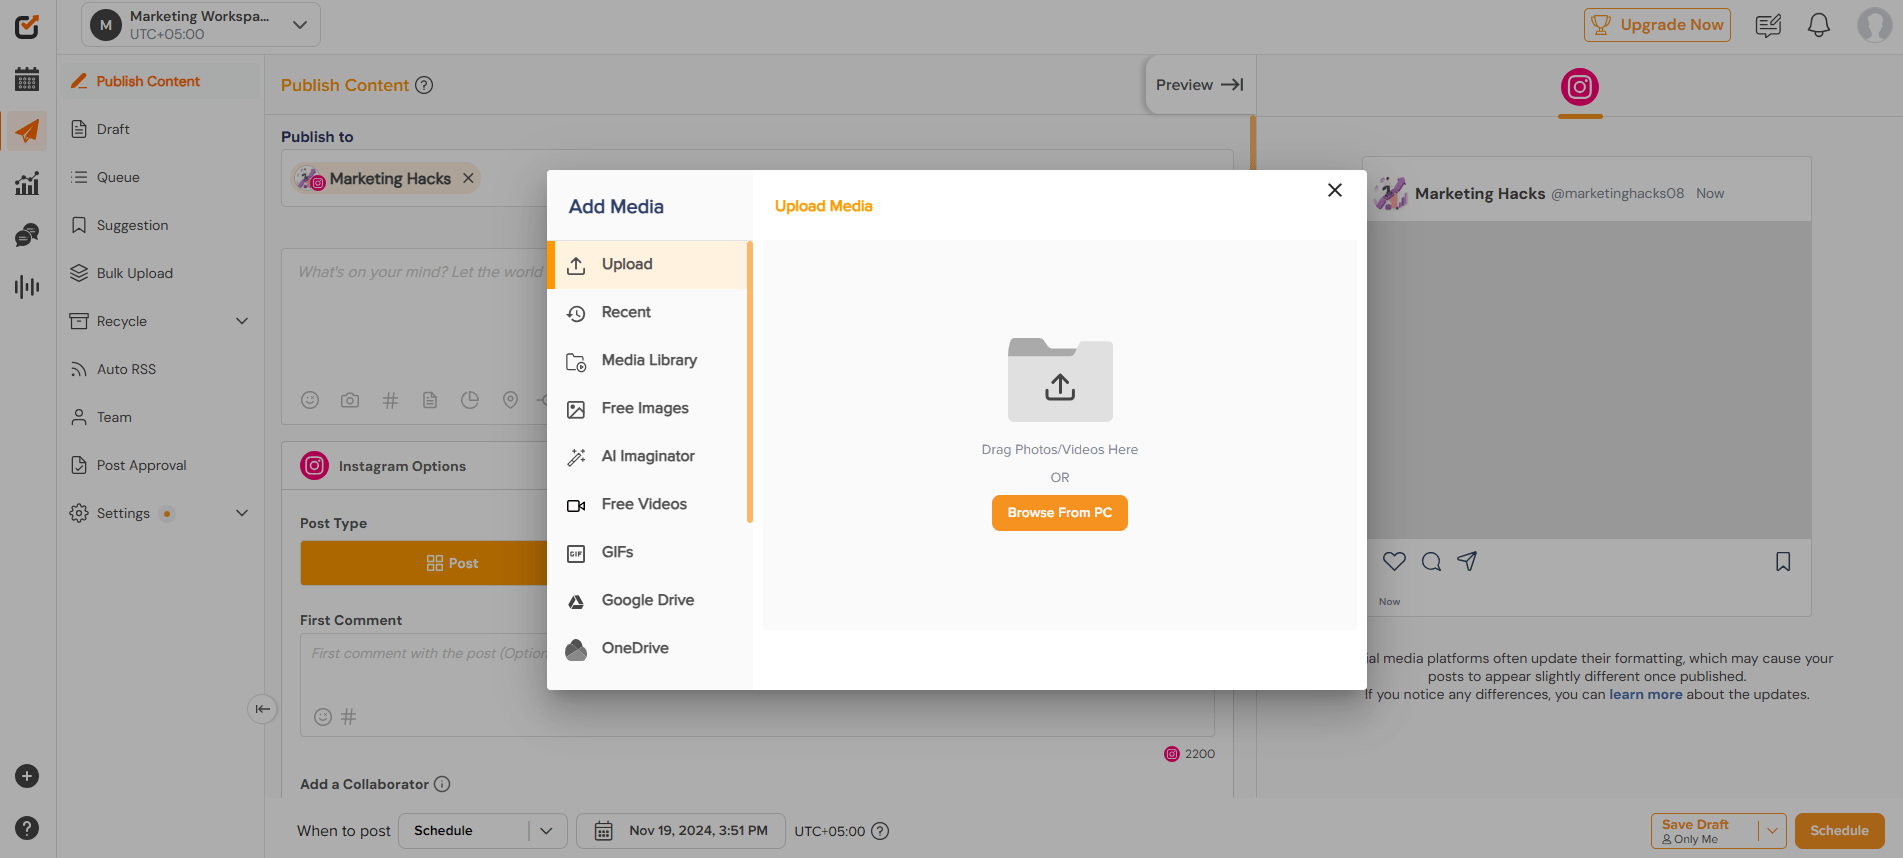1903x858 pixels.
Task: Click the document template icon in composer
Action: tap(430, 400)
